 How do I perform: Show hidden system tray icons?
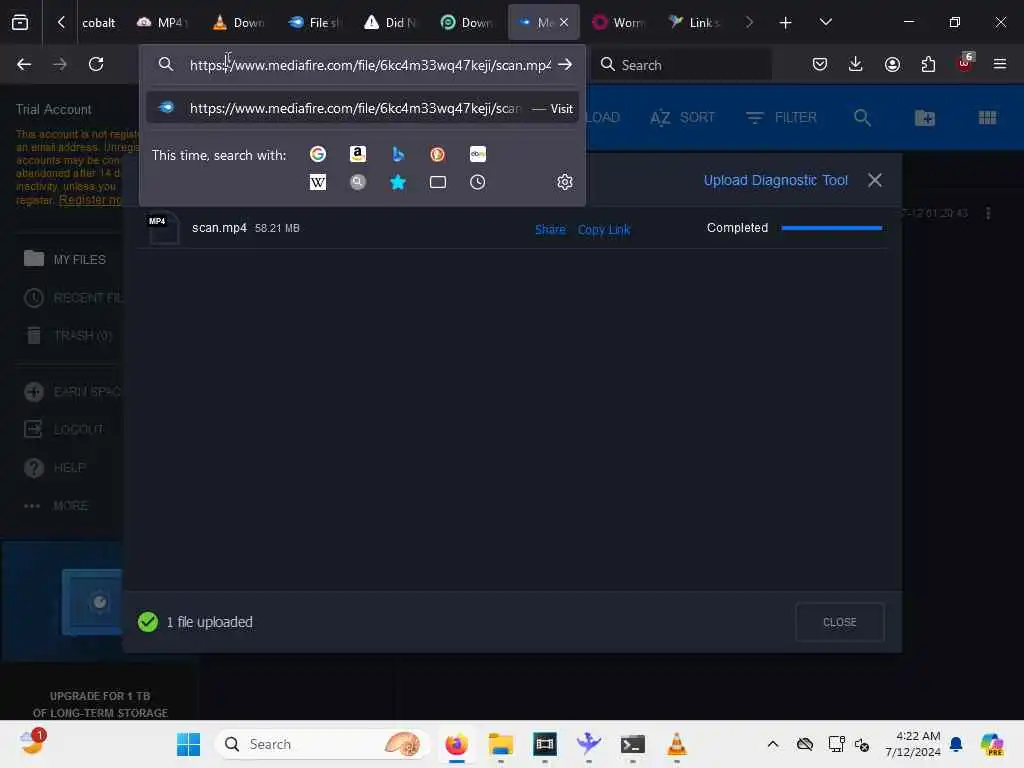coord(773,744)
